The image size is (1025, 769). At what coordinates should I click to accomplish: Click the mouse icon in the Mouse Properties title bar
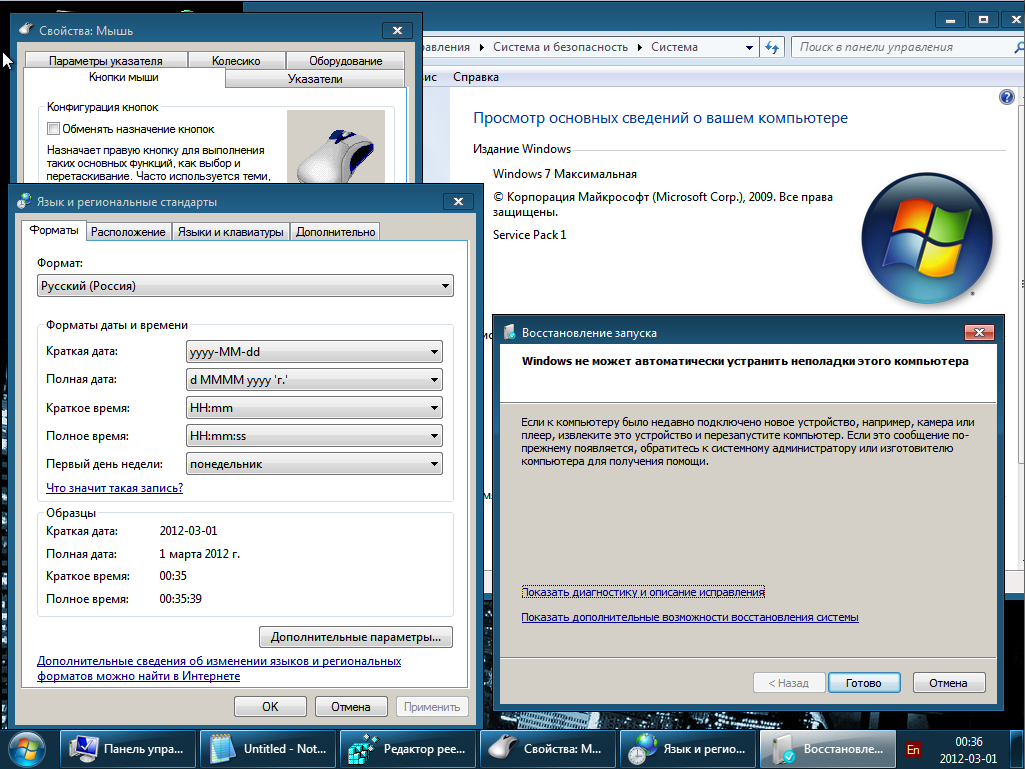[x=25, y=30]
